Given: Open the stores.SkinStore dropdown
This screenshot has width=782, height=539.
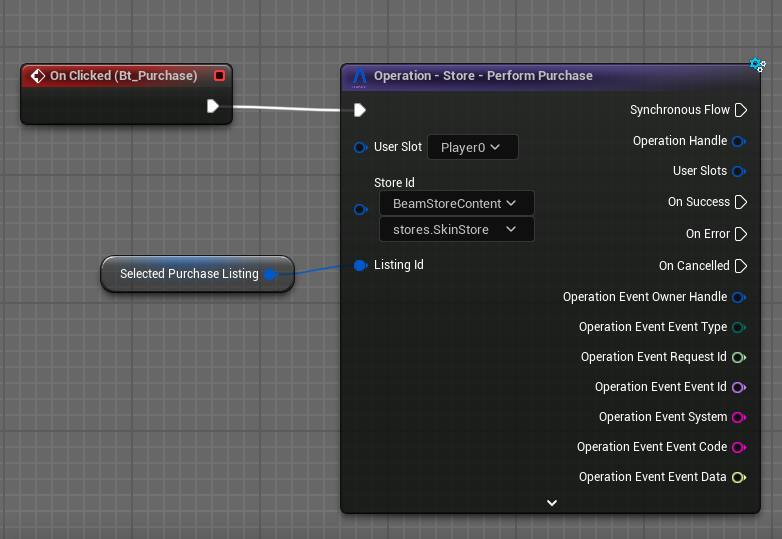Looking at the screenshot, I should pos(456,229).
